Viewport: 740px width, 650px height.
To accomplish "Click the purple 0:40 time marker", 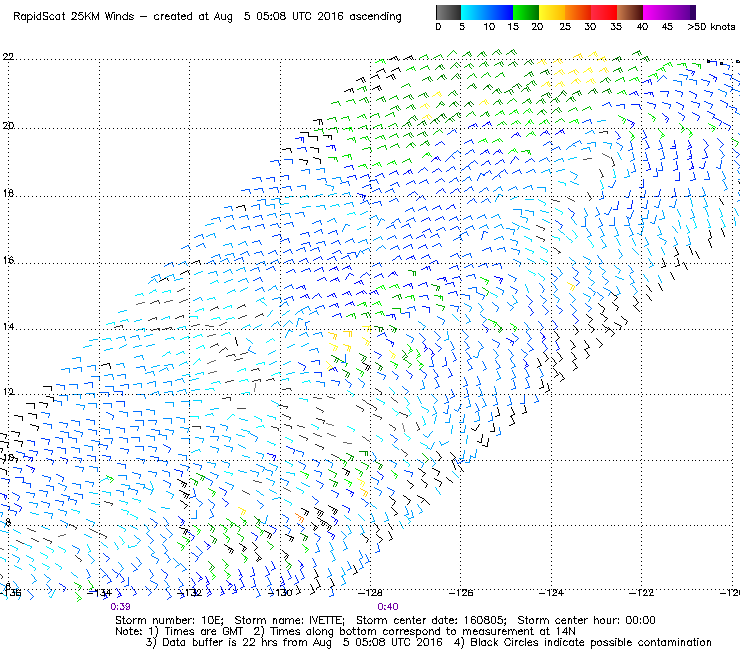I will pos(388,607).
